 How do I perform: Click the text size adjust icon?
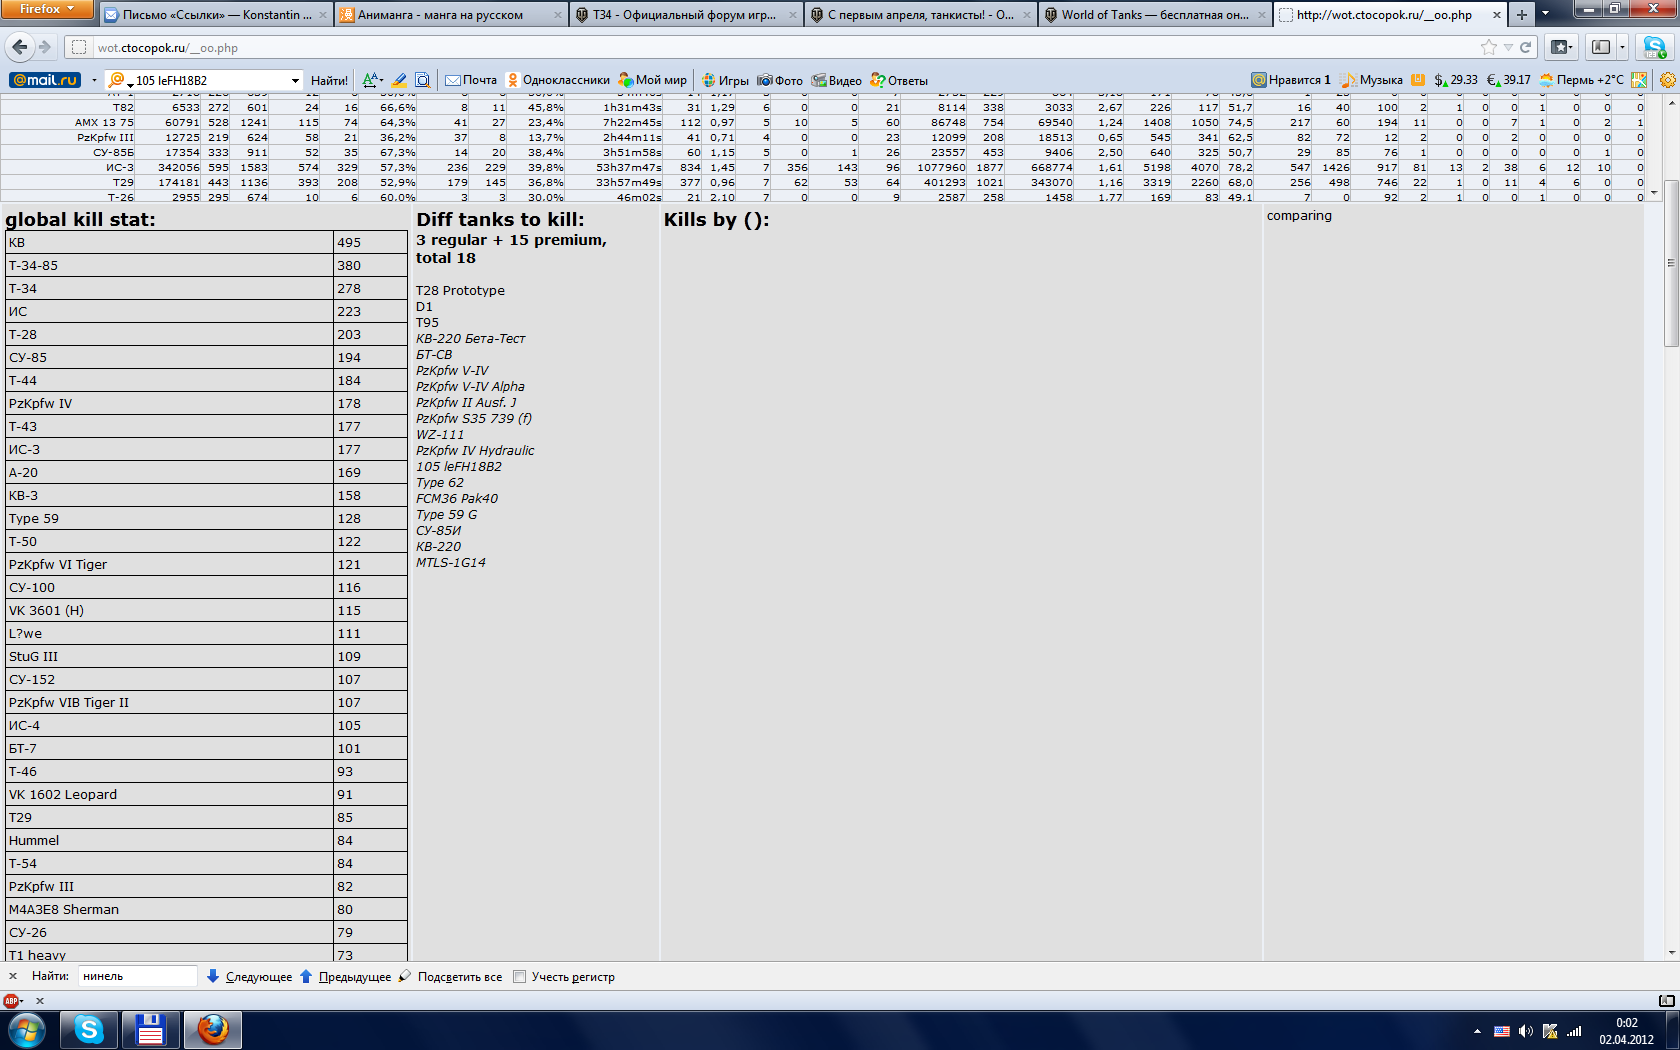tap(372, 80)
